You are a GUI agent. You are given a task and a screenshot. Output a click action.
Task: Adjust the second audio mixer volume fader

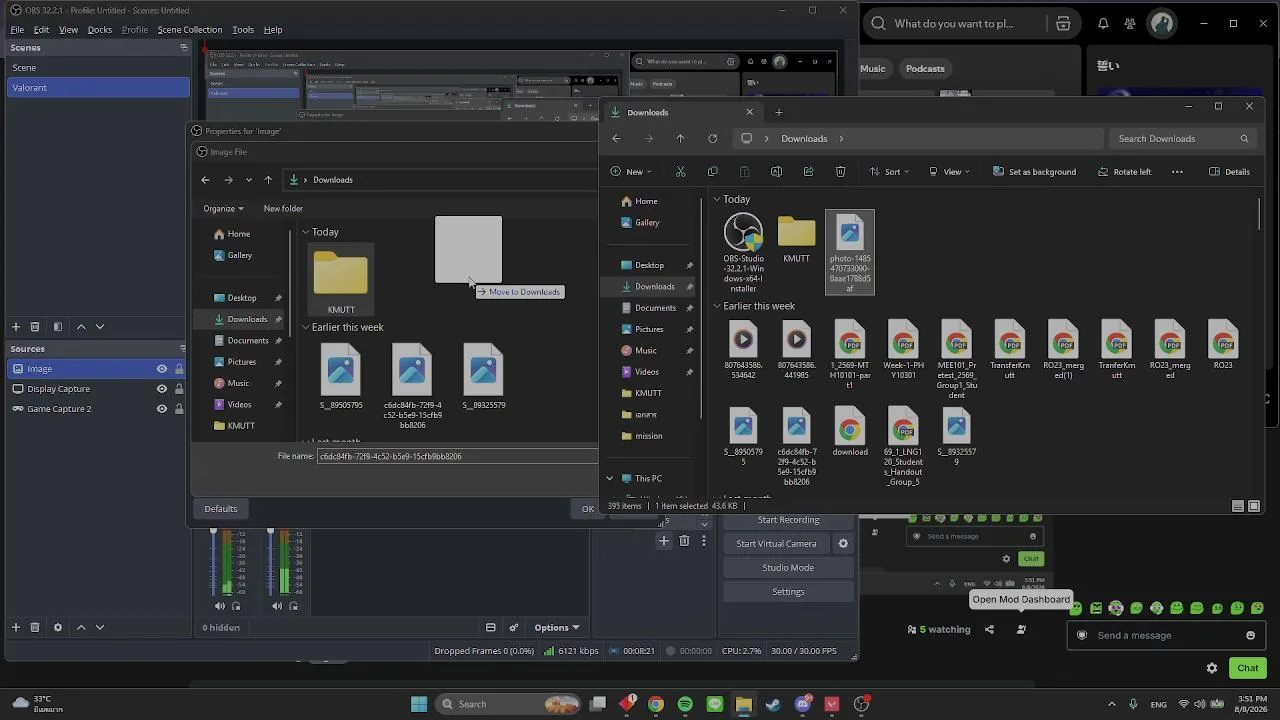click(x=270, y=560)
